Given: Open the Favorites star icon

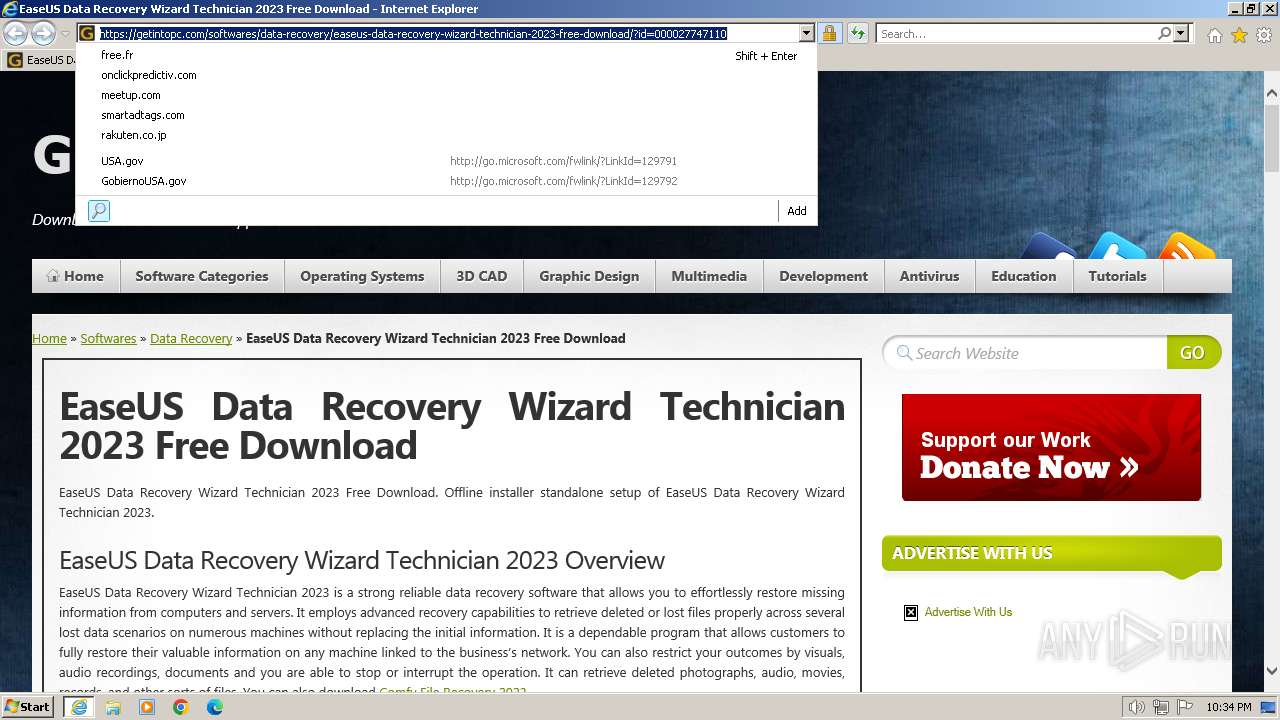Looking at the screenshot, I should (1239, 35).
